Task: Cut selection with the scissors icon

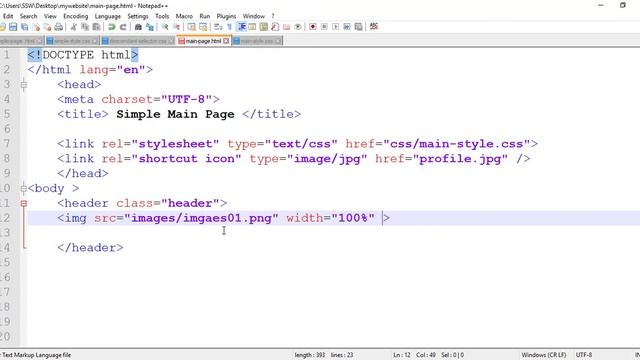Action: 73,27
